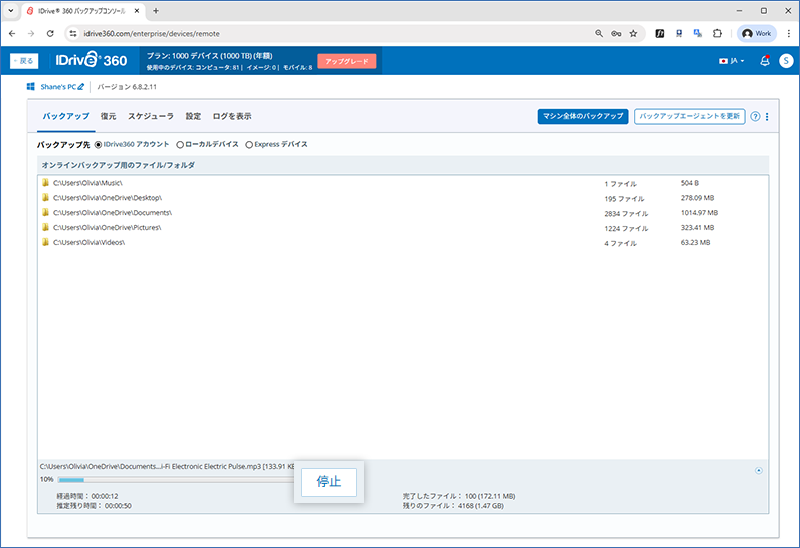Open the JA language dropdown
Screen dimensions: 800x548
(x=731, y=61)
